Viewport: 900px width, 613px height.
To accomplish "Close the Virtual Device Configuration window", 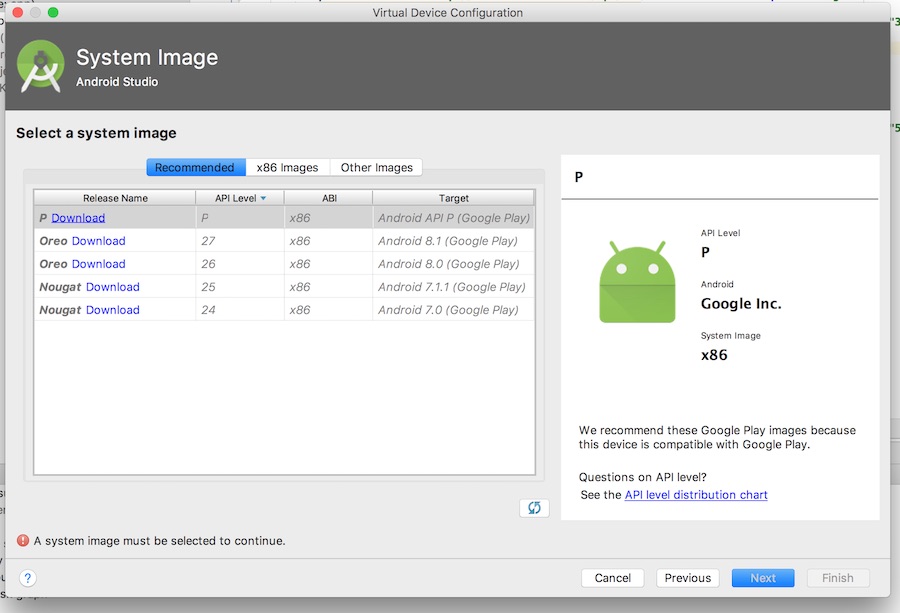I will click(x=18, y=12).
